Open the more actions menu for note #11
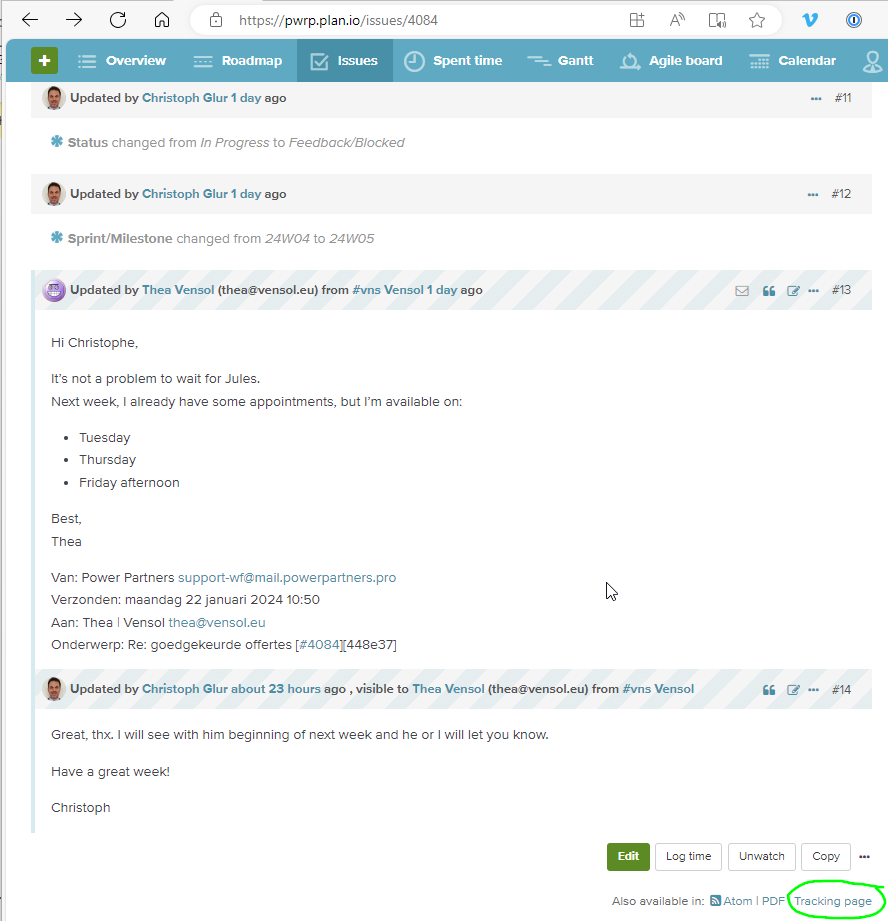 point(816,99)
